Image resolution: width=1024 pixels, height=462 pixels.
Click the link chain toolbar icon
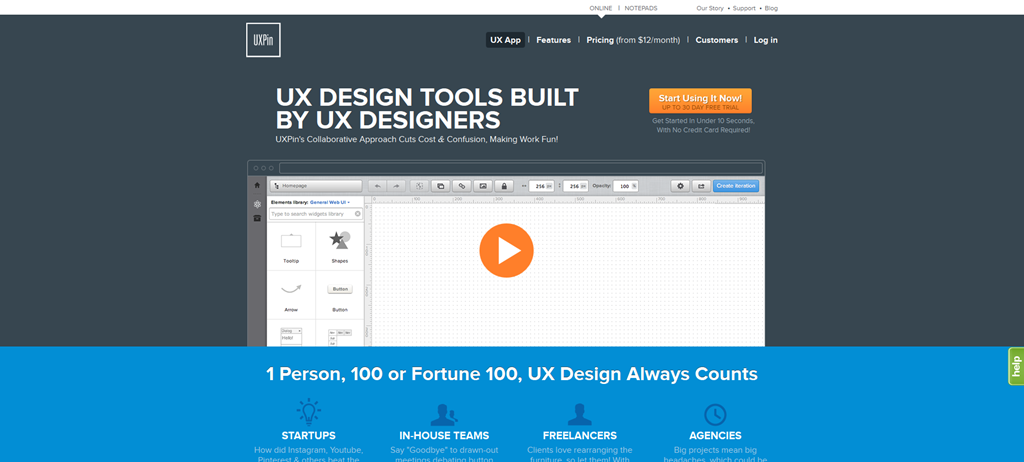(x=462, y=186)
